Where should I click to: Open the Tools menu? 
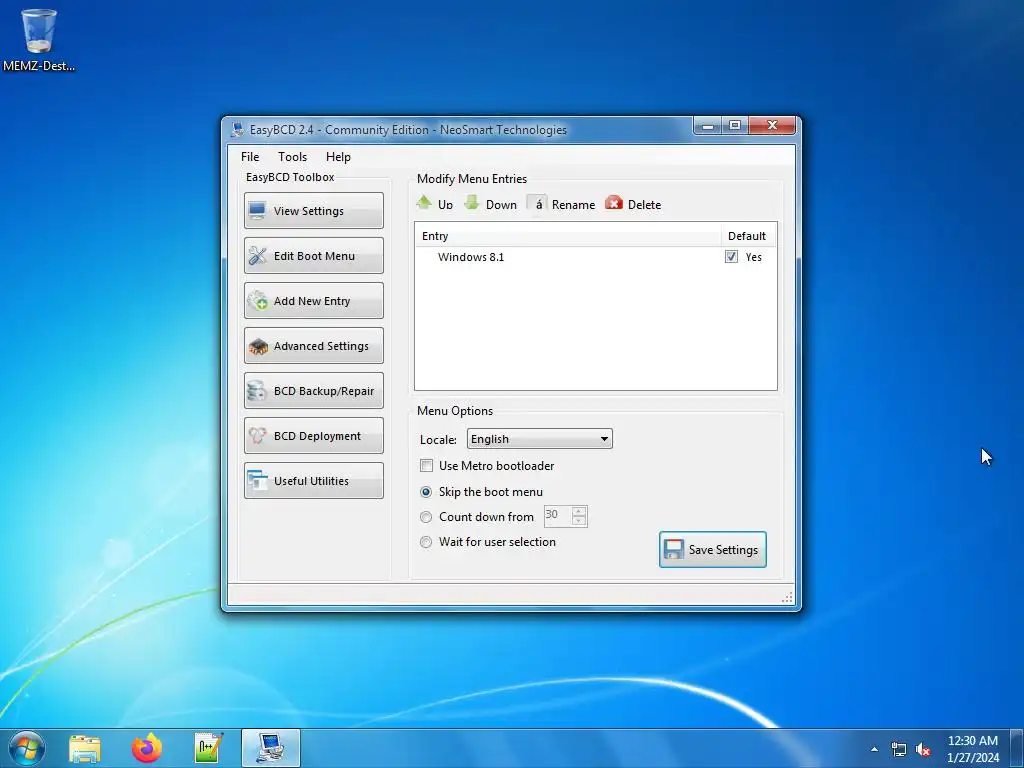click(x=292, y=157)
